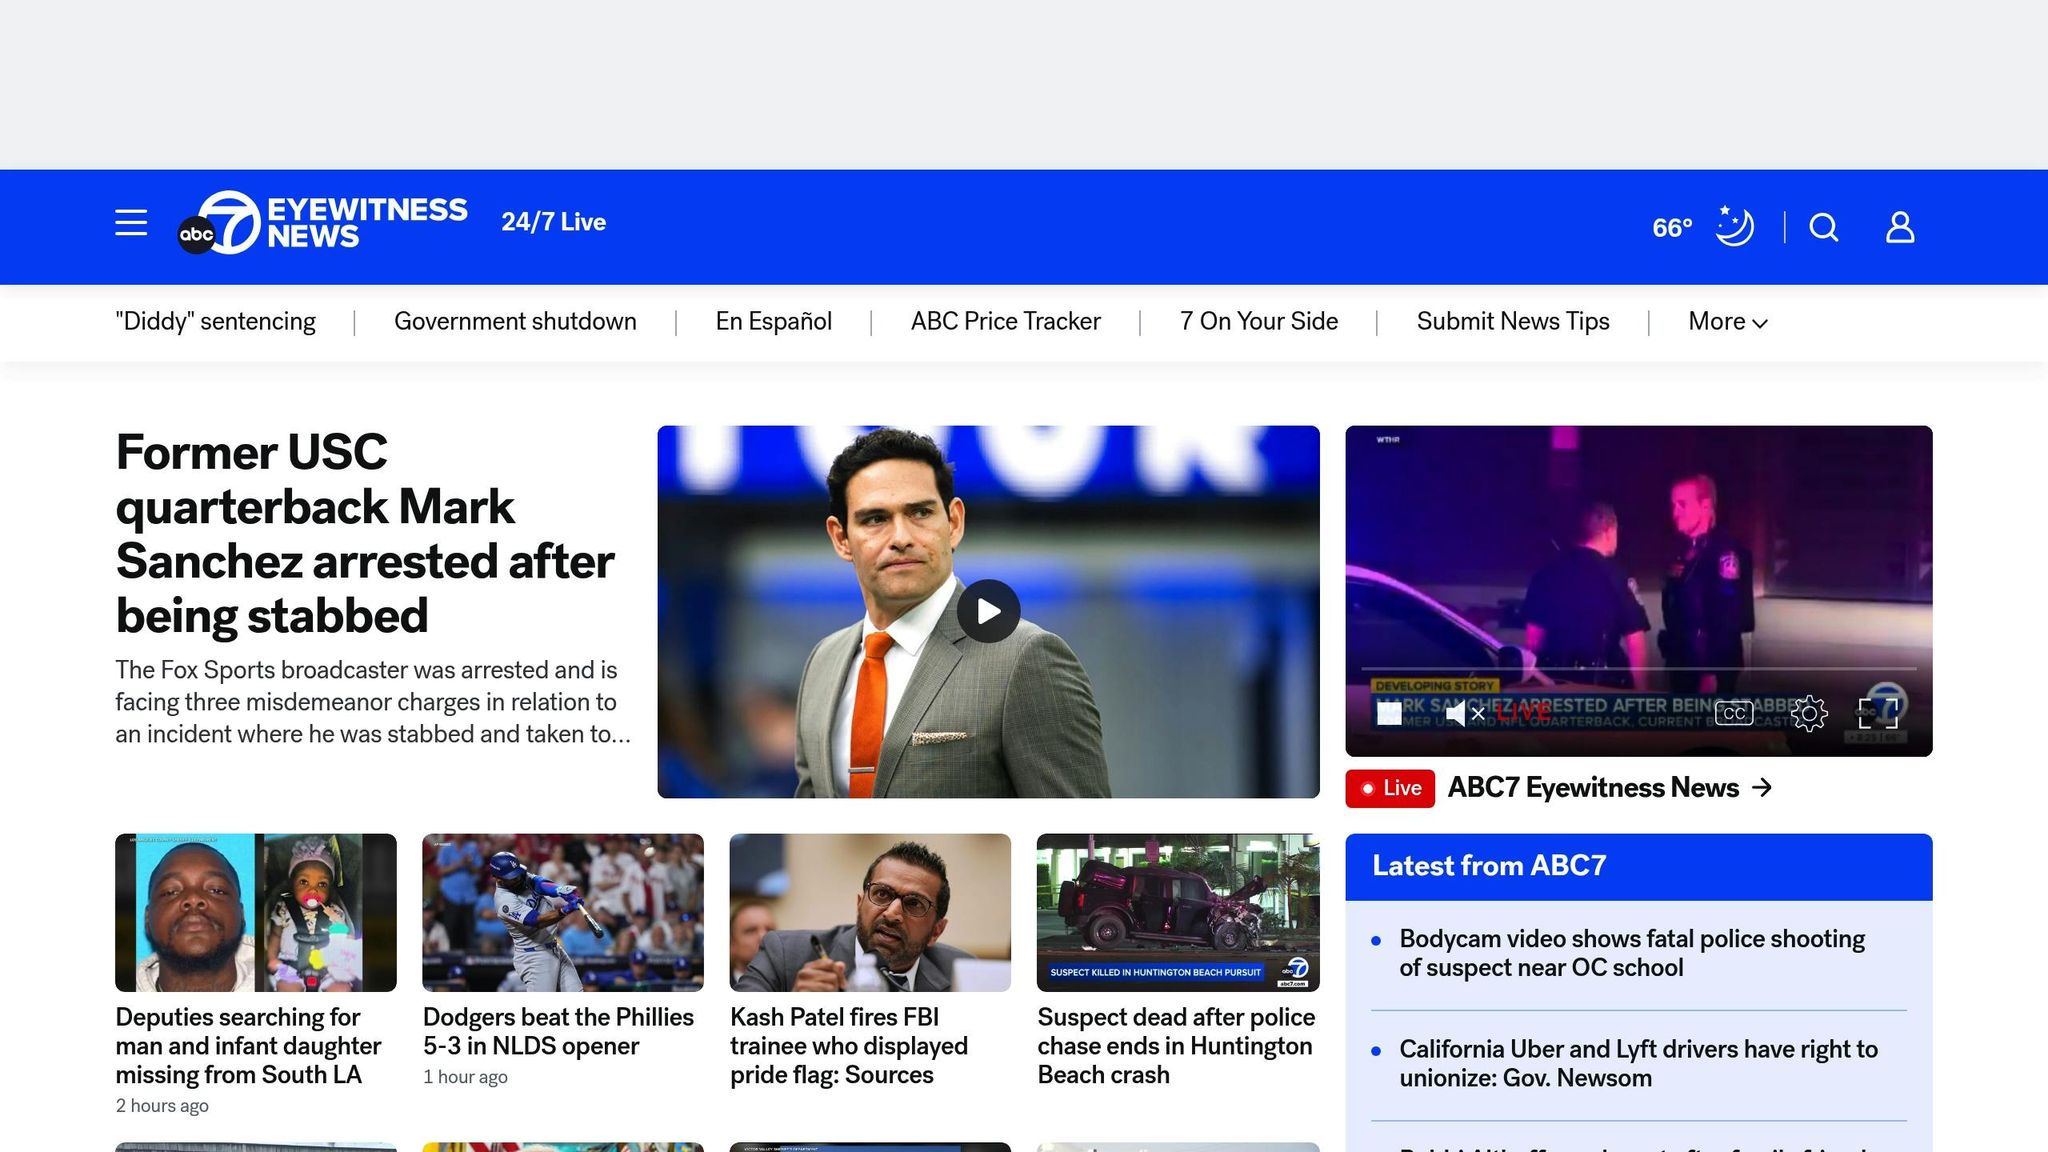Open missing man and infant thumbnail
The height and width of the screenshot is (1152, 2048).
point(256,913)
